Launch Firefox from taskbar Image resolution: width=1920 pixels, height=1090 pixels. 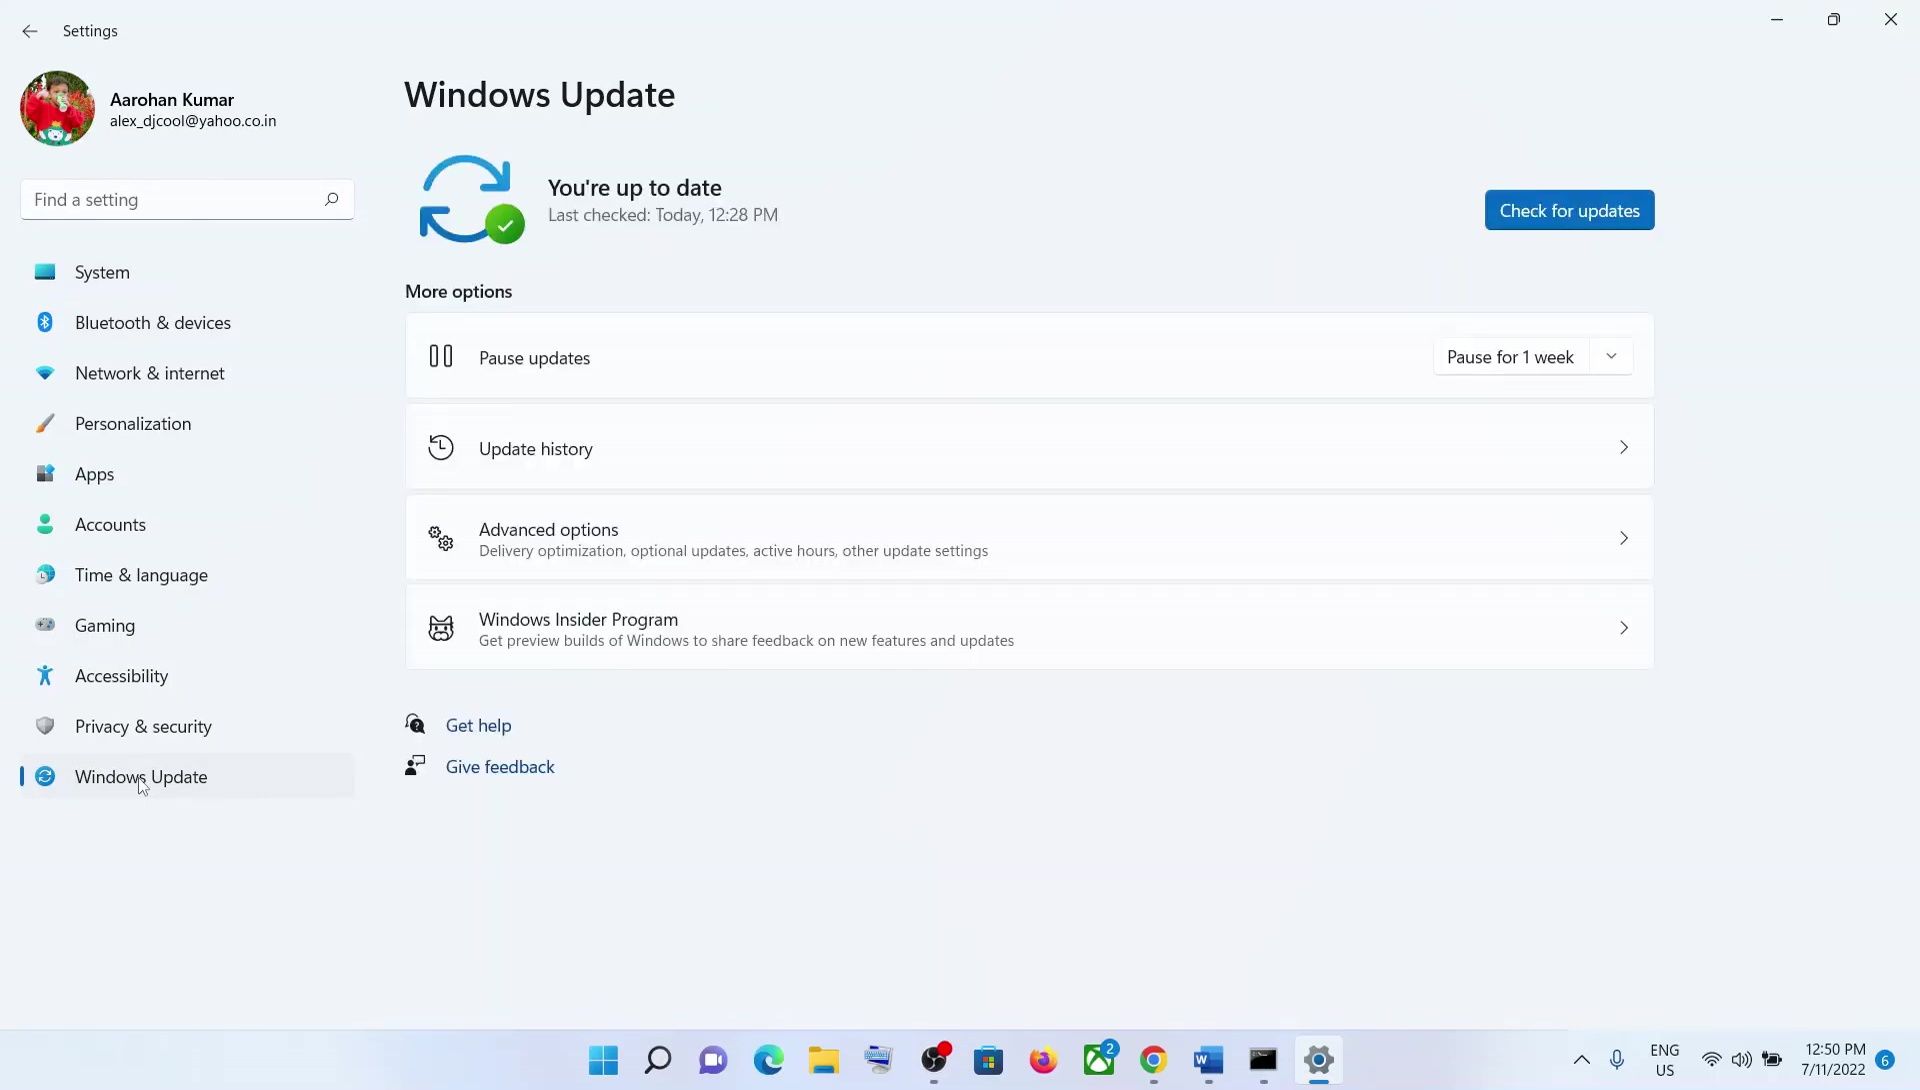[1044, 1060]
